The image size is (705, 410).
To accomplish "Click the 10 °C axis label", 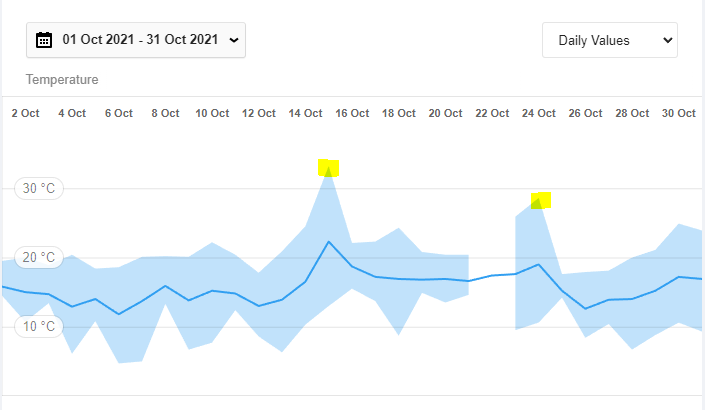I will 38,326.
